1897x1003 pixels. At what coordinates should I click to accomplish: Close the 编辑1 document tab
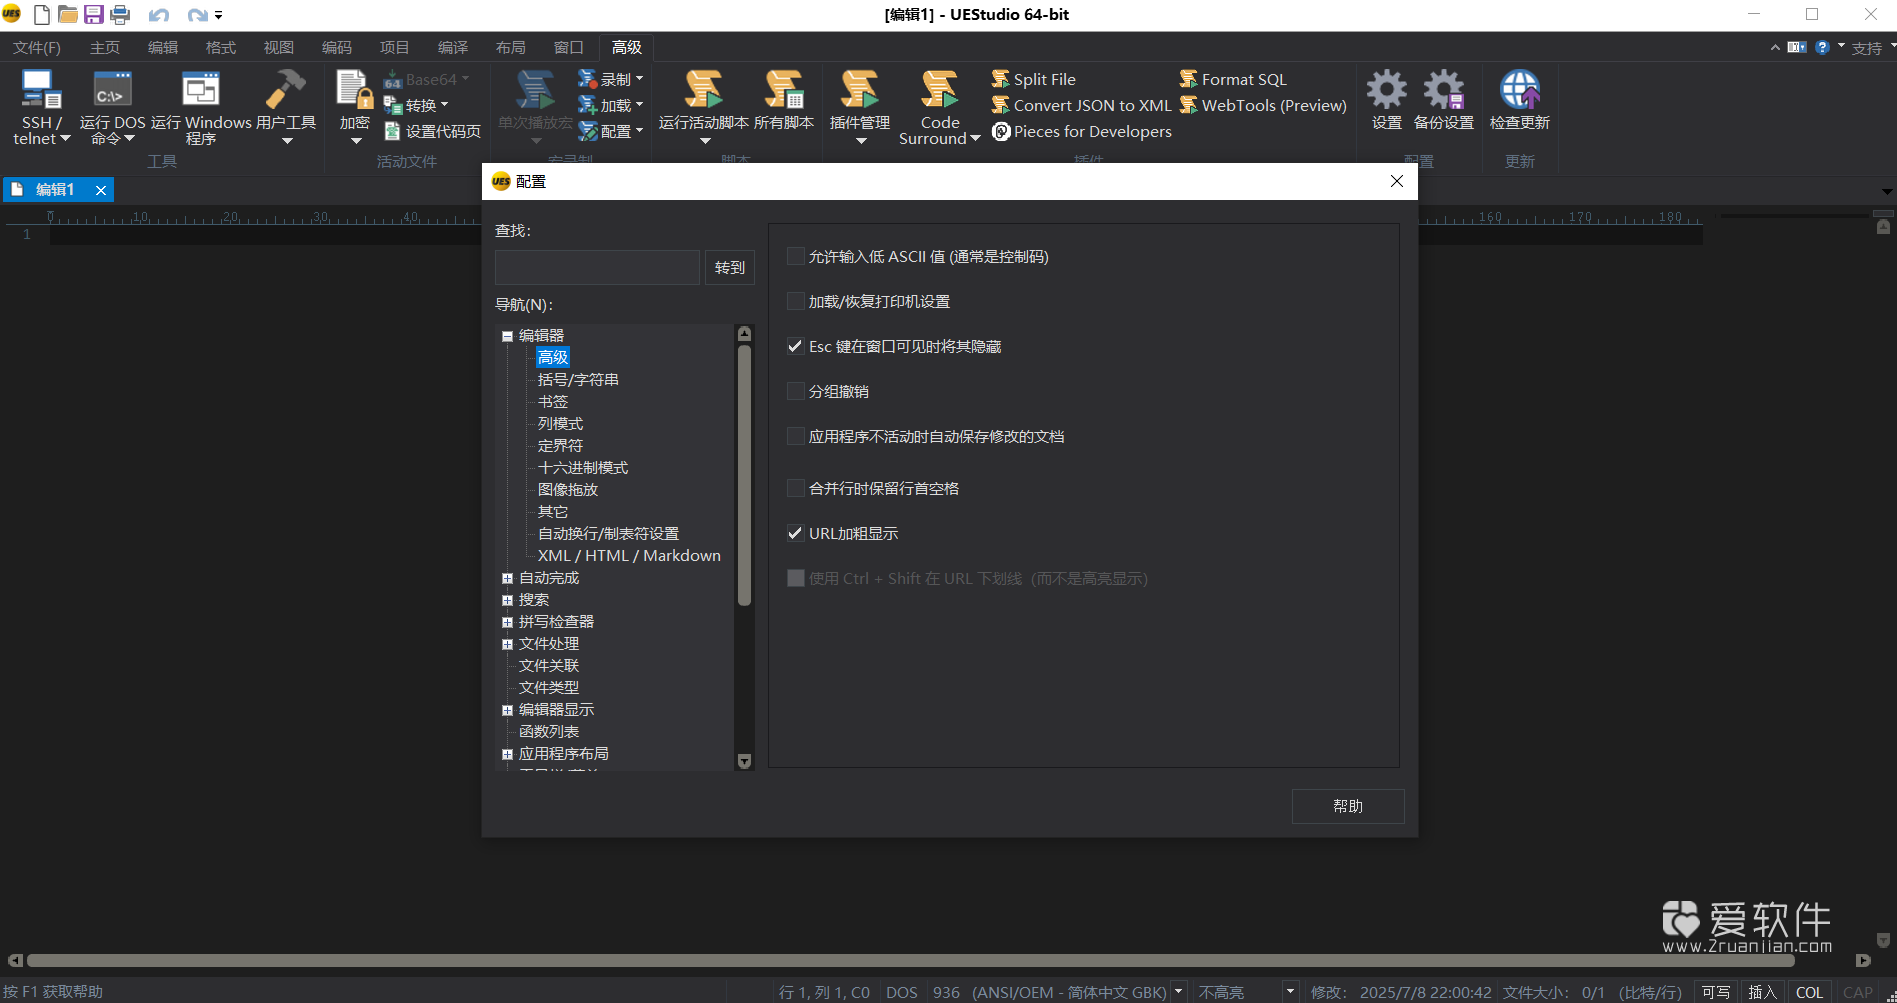coord(101,190)
